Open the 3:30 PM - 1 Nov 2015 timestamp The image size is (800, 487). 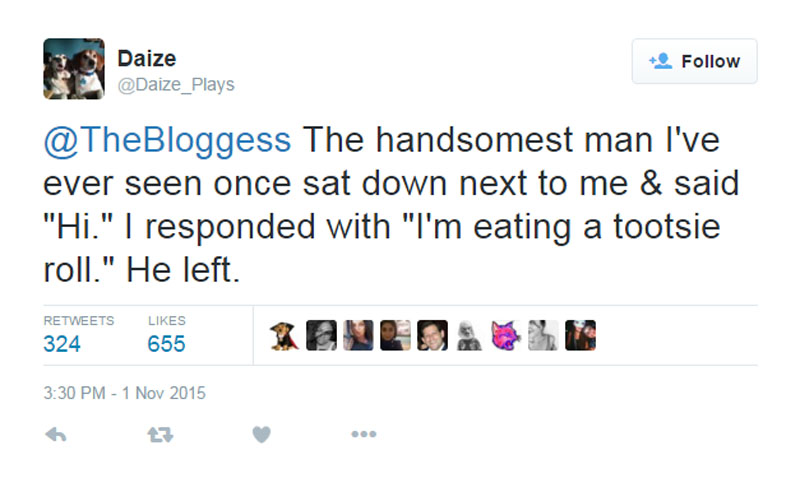[x=124, y=393]
